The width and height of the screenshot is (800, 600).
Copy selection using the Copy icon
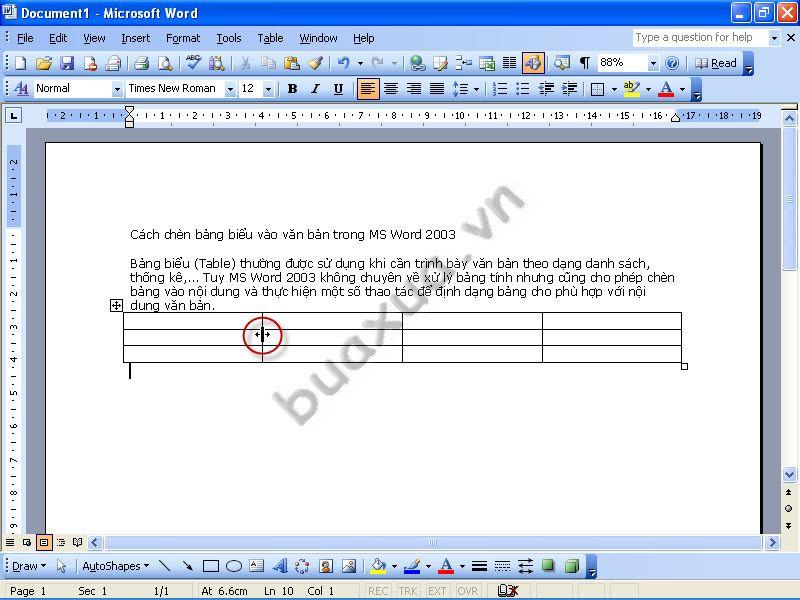pyautogui.click(x=268, y=63)
